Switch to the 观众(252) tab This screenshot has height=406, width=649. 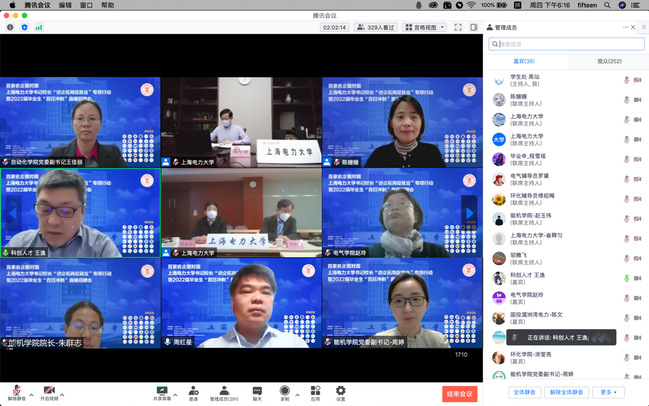[x=609, y=61]
